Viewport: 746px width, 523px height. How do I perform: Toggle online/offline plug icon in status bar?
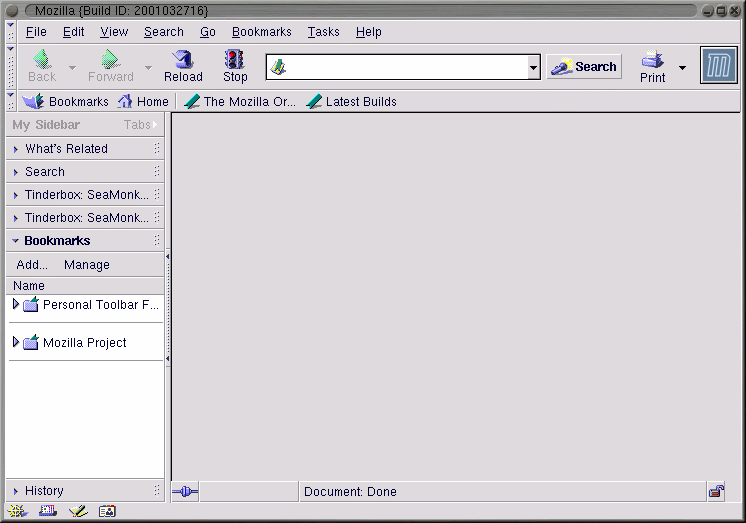point(185,491)
